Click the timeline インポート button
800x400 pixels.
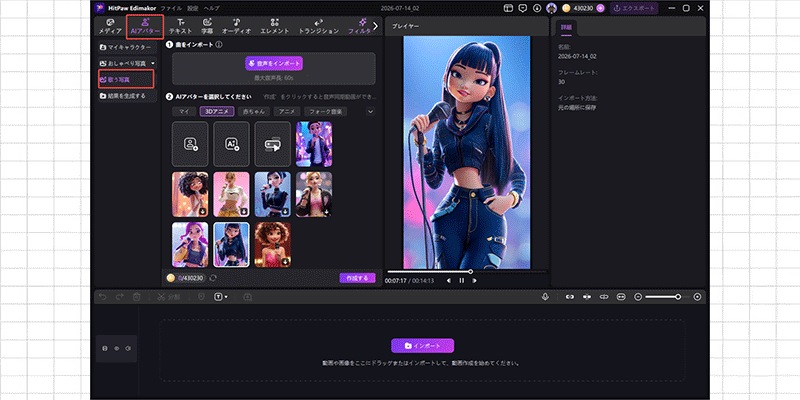[422, 345]
